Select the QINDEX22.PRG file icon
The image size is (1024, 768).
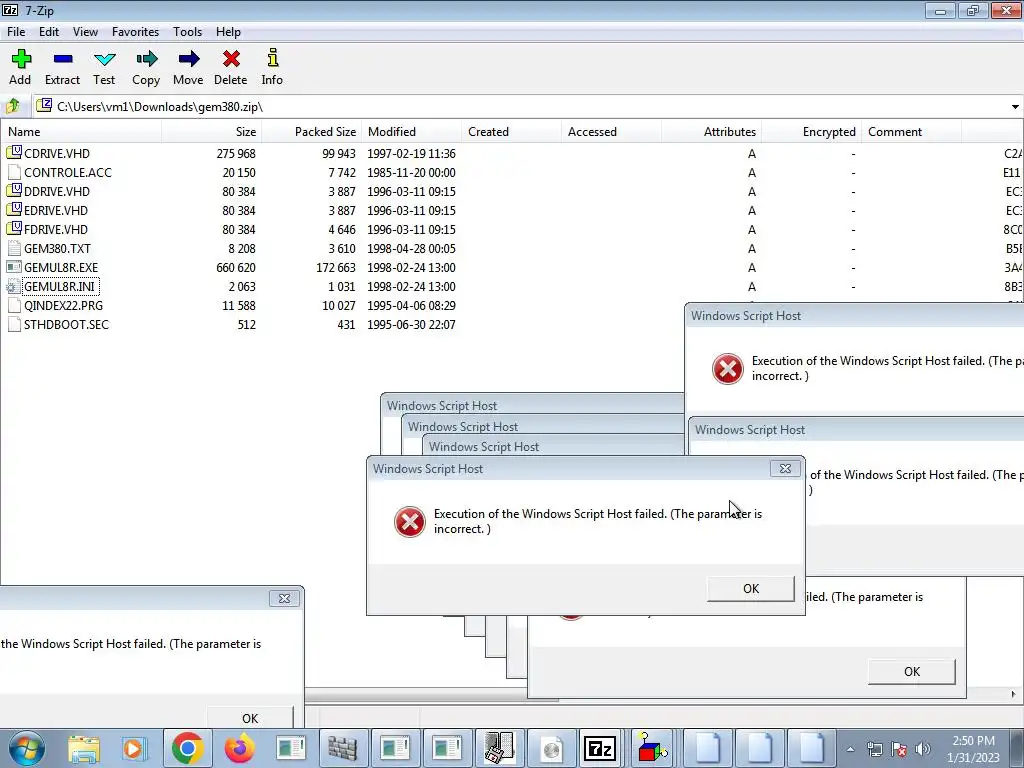[14, 305]
